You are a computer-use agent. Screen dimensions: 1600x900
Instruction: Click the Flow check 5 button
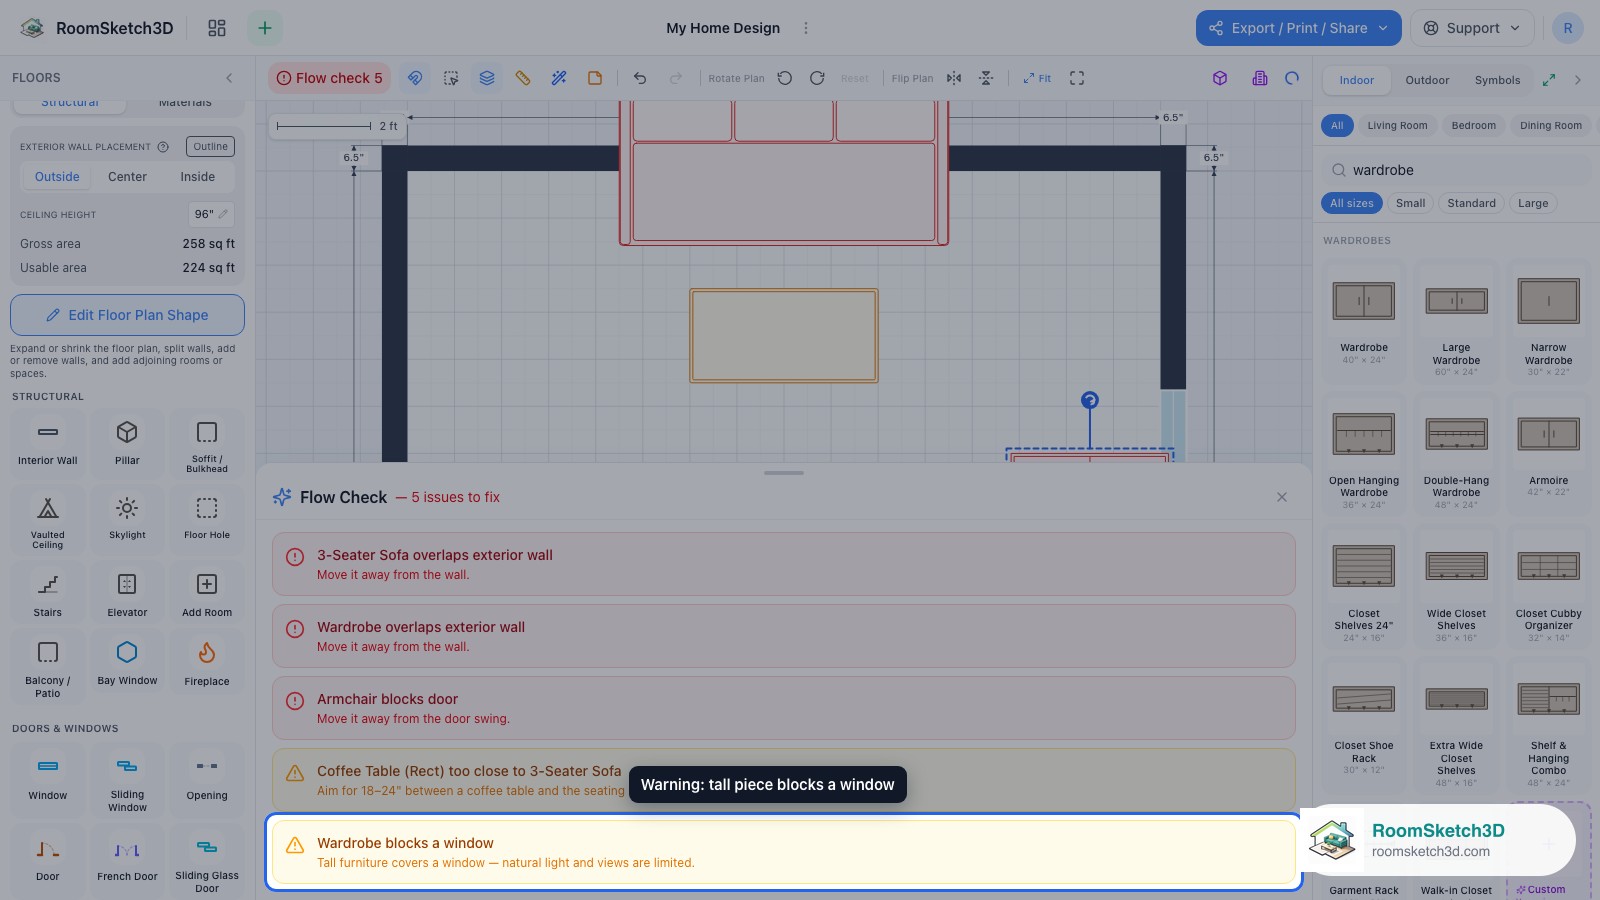click(329, 78)
